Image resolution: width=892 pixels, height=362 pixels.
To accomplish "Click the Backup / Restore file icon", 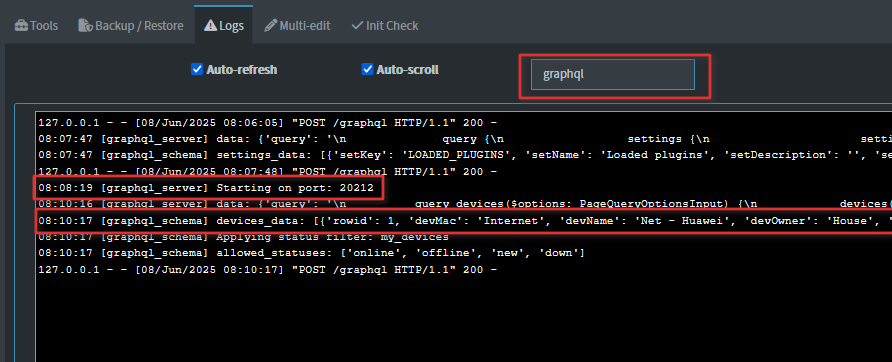I will [85, 26].
